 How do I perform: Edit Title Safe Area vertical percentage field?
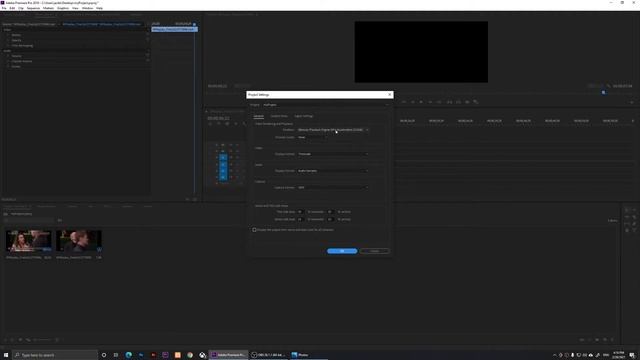330,212
